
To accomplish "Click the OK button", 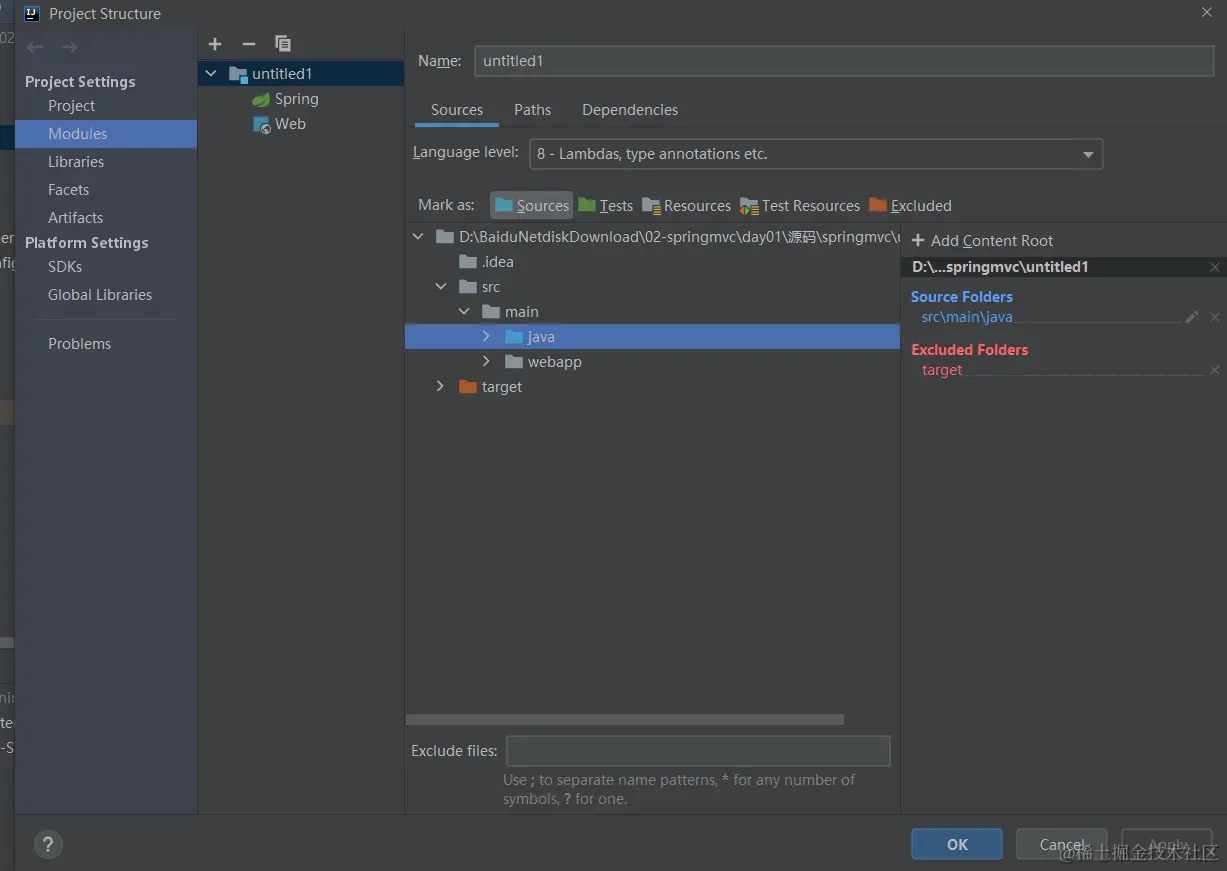I will pos(957,844).
